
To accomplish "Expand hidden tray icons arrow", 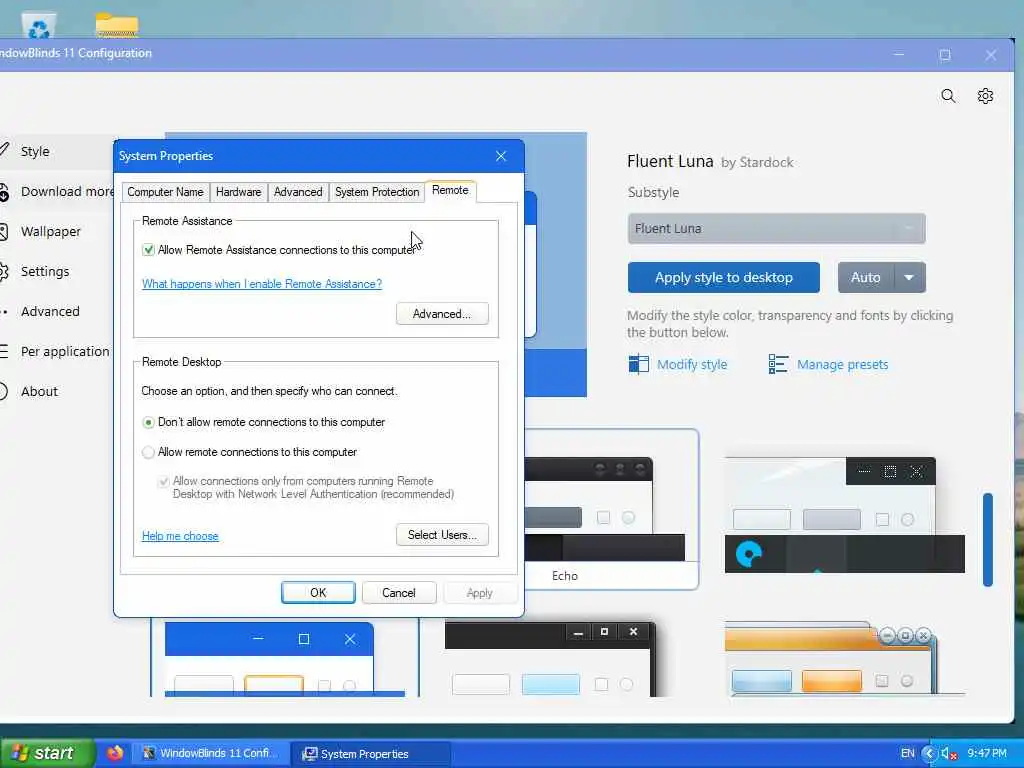I will coord(929,754).
